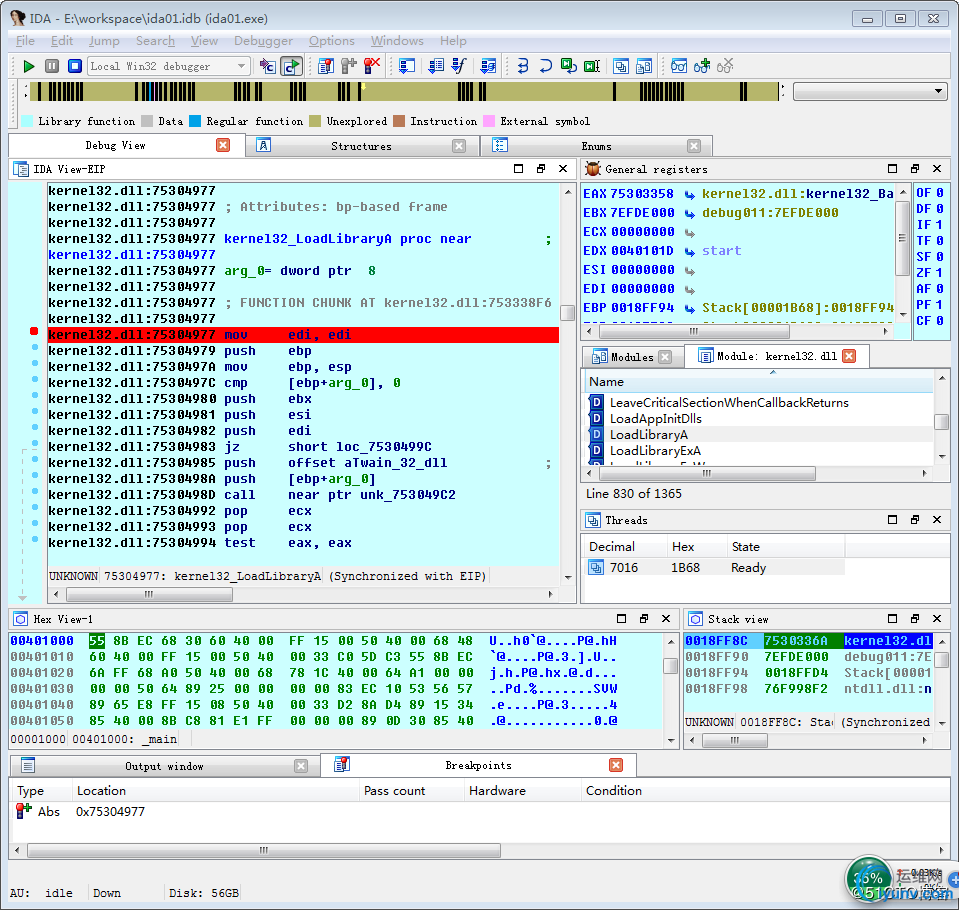Start the process with the green play icon
Screen dimensions: 959x910
28,66
